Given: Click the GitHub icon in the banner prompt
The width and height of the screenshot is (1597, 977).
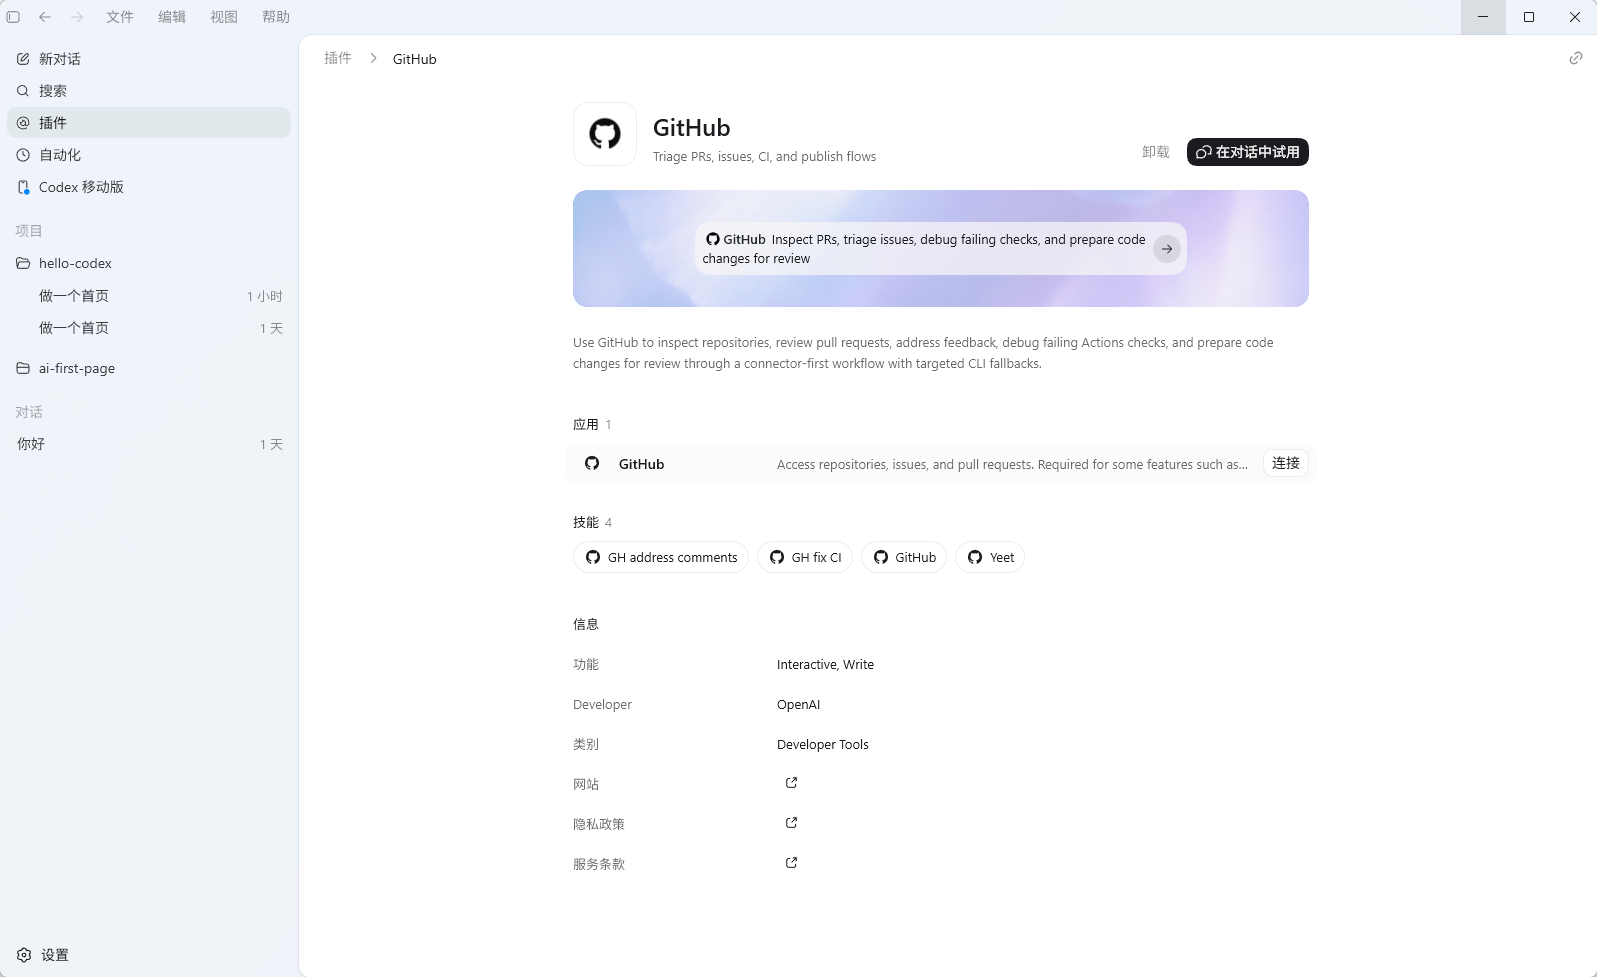Looking at the screenshot, I should point(713,239).
